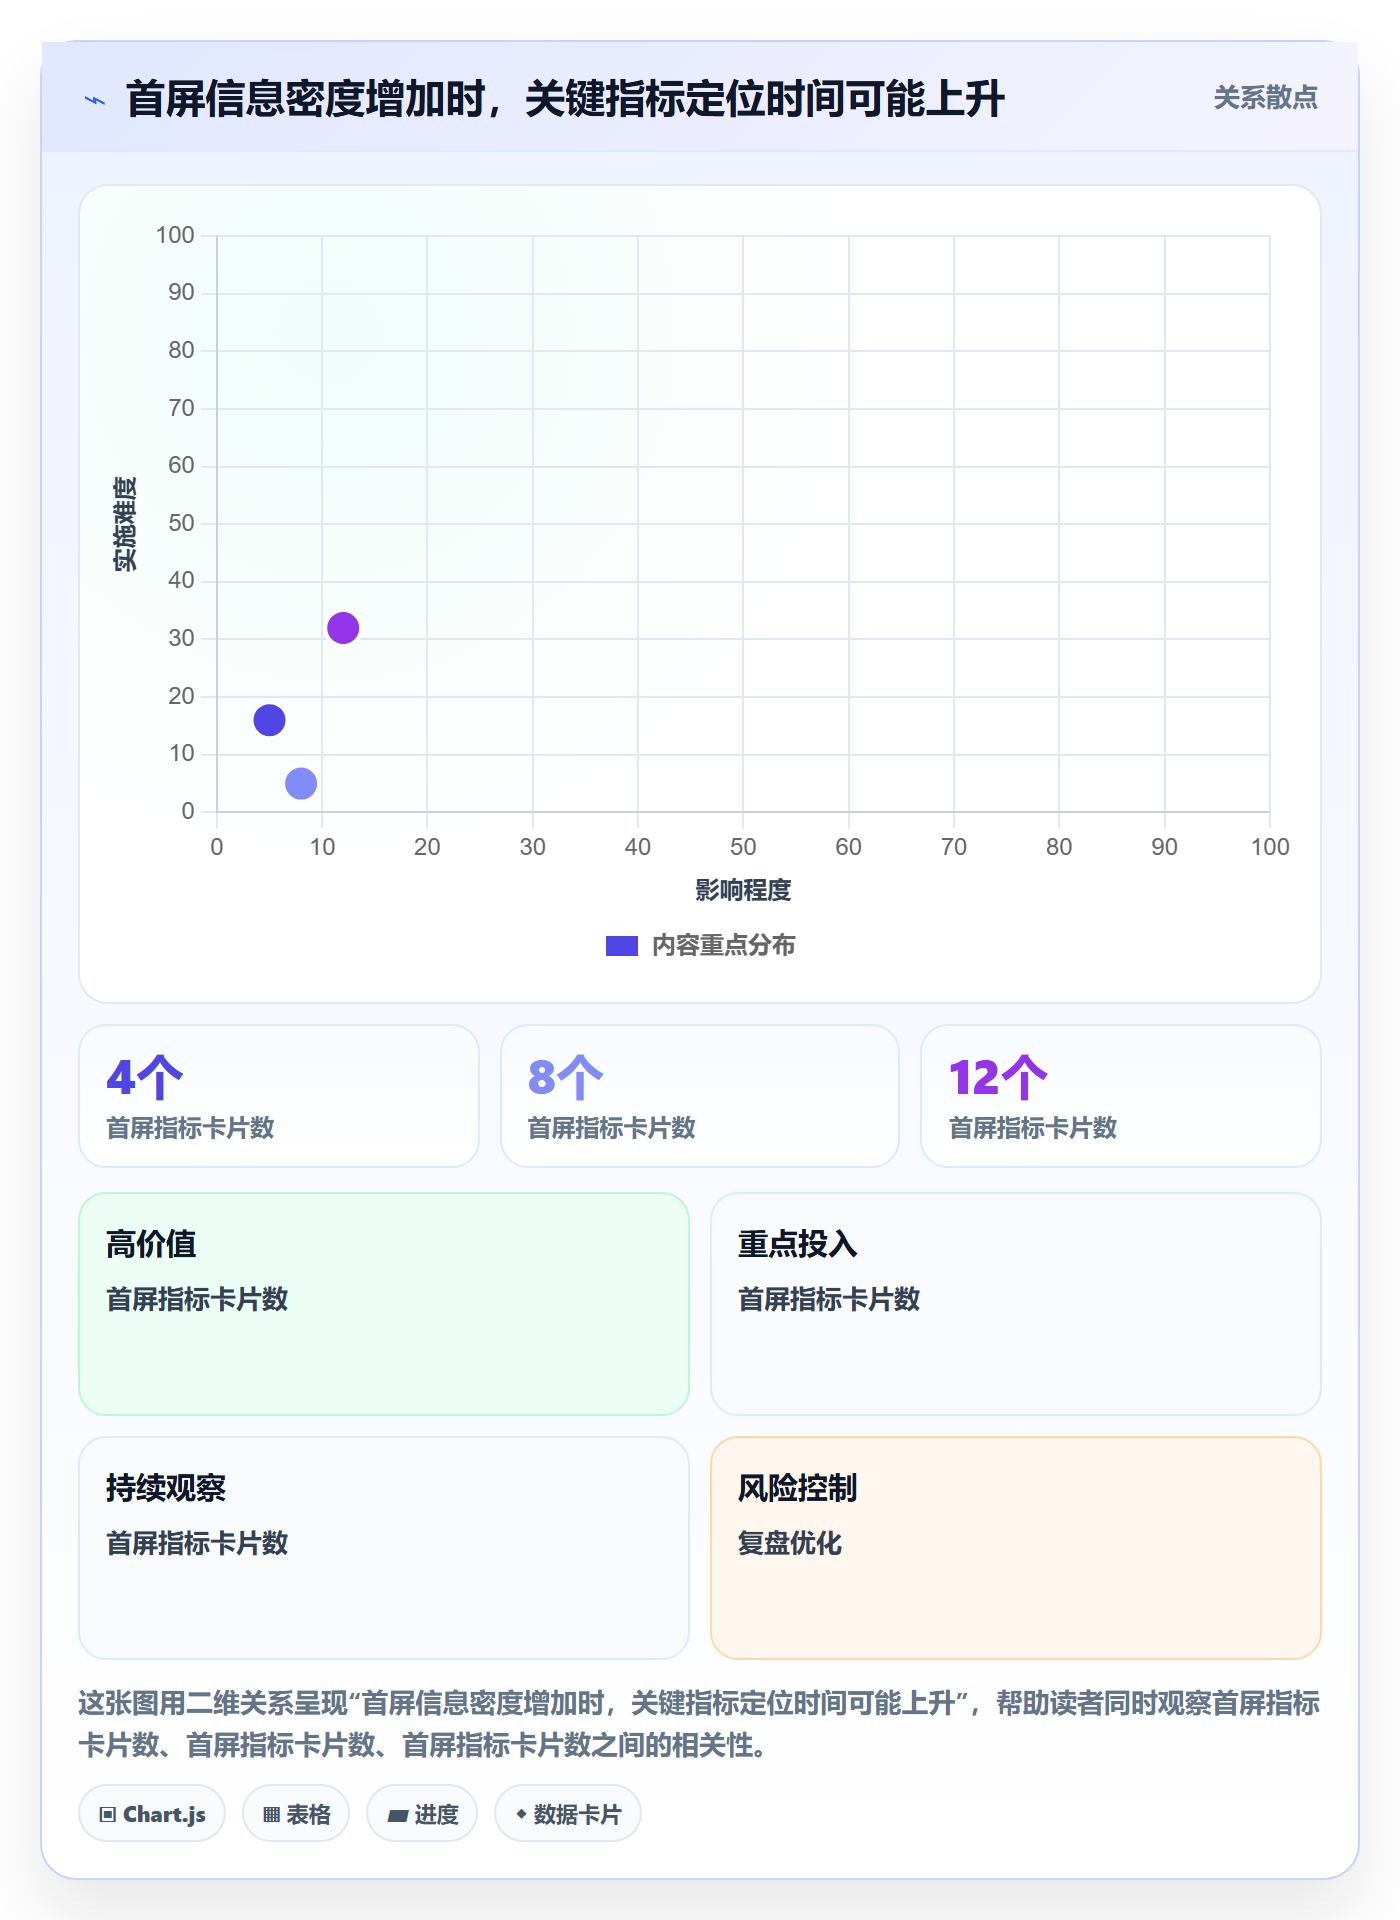Image resolution: width=1400 pixels, height=1920 pixels.
Task: Open the 4个 metric card
Action: coord(279,1096)
